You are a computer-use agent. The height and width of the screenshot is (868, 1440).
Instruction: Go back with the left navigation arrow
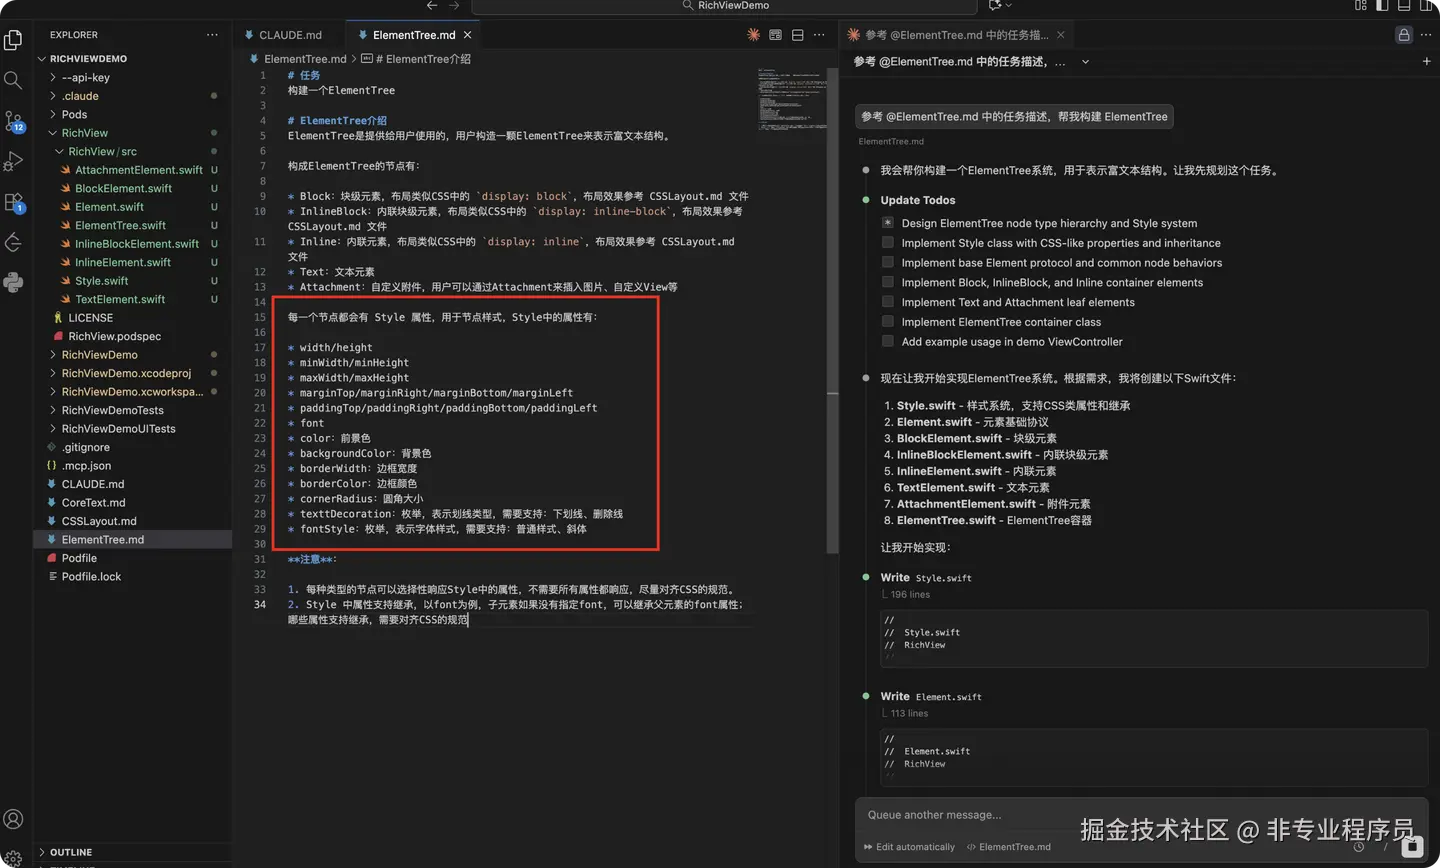(x=432, y=6)
